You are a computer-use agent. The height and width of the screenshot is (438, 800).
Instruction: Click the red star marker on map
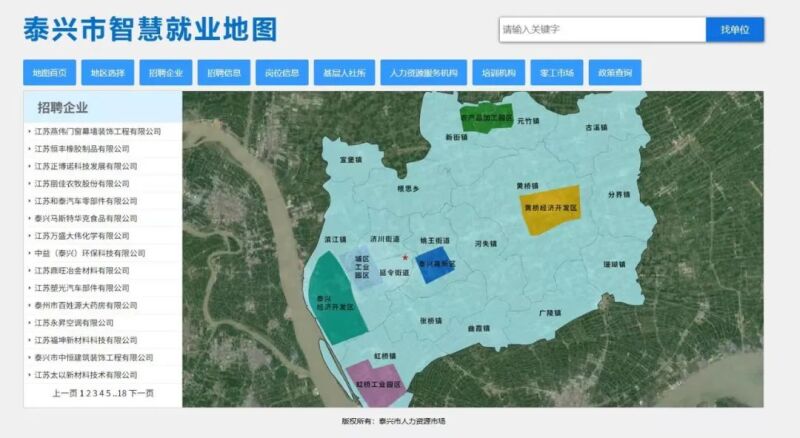(405, 258)
